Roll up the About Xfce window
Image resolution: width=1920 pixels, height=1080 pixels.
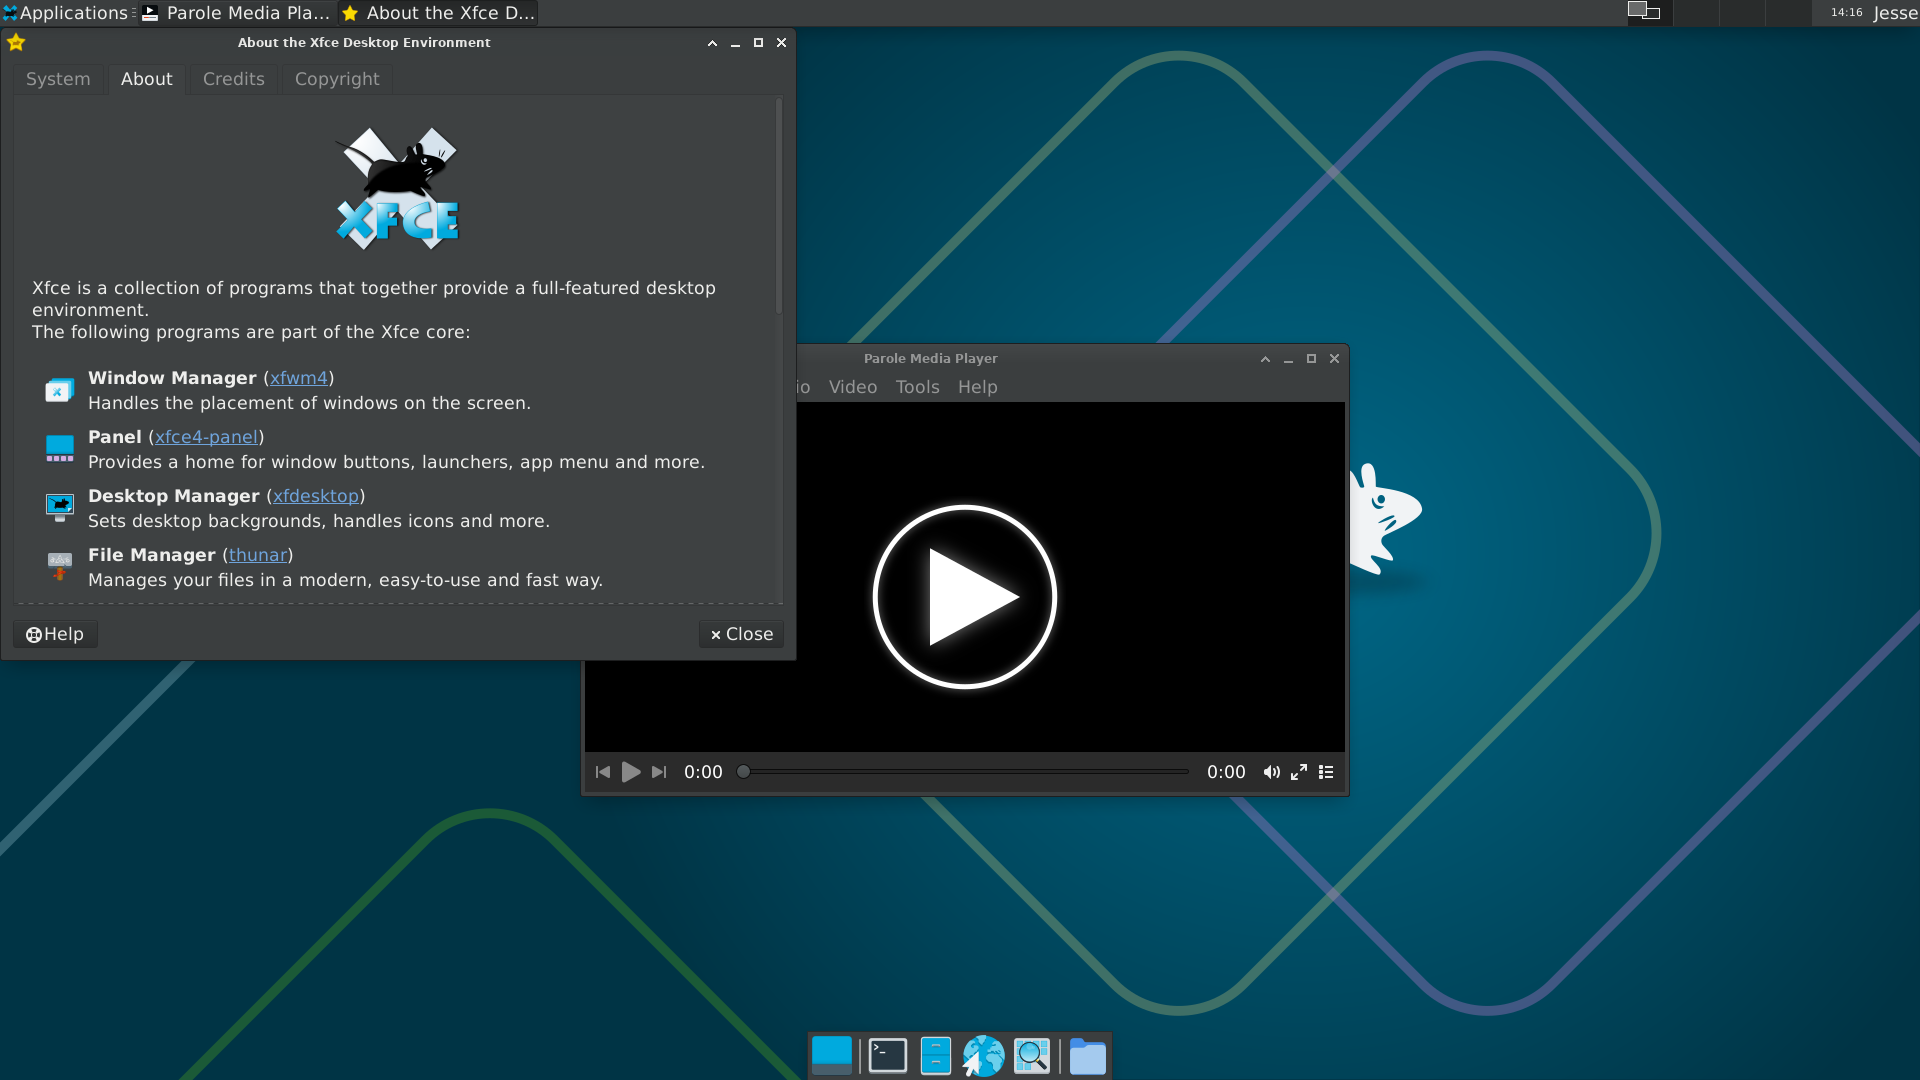(712, 43)
